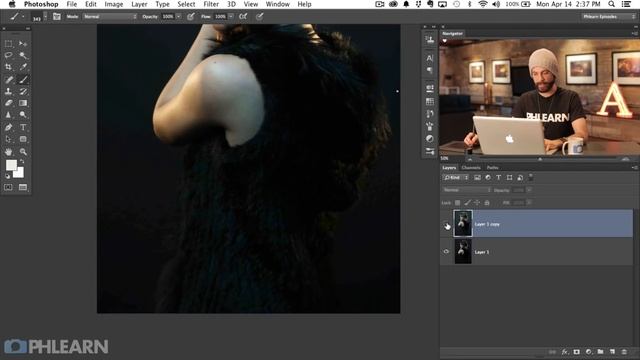
Task: Filter layers for pixel layers
Action: tap(477, 178)
